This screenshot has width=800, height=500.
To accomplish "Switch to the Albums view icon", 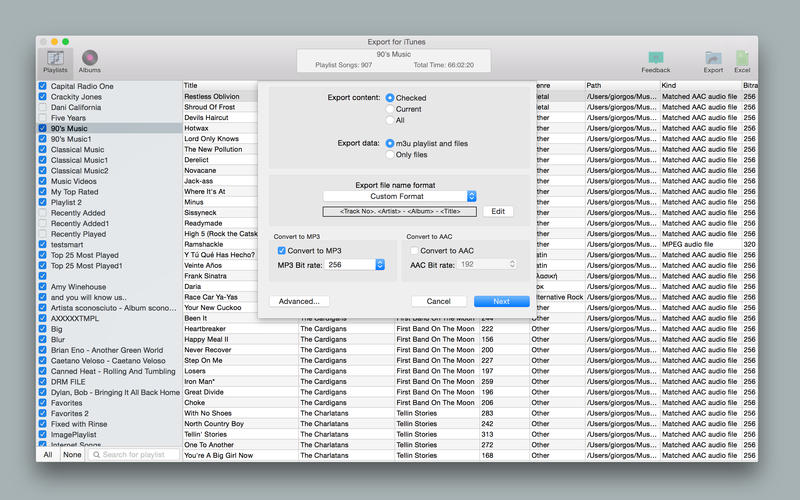I will click(90, 62).
